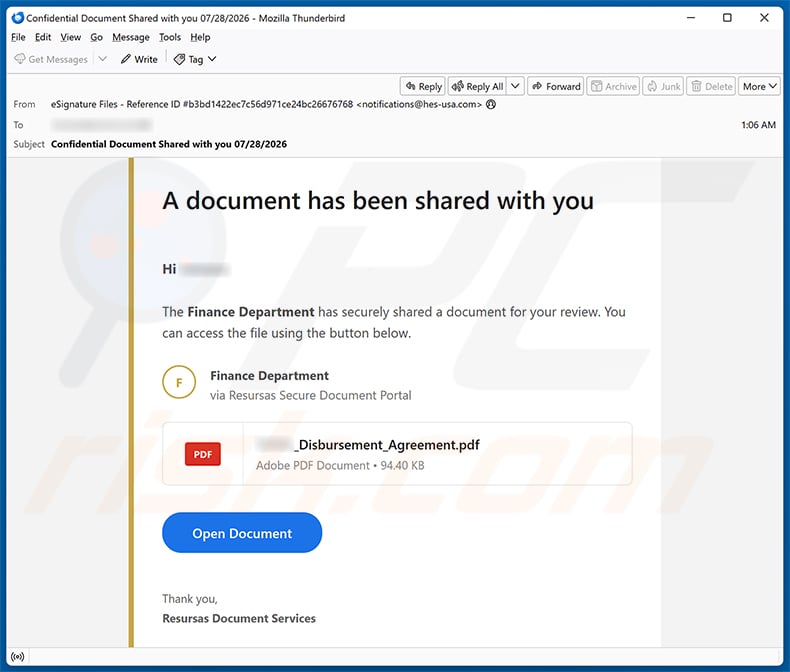Click the sender address notifications@hes-usa.com
Screen dimensions: 790x672
pos(419,104)
